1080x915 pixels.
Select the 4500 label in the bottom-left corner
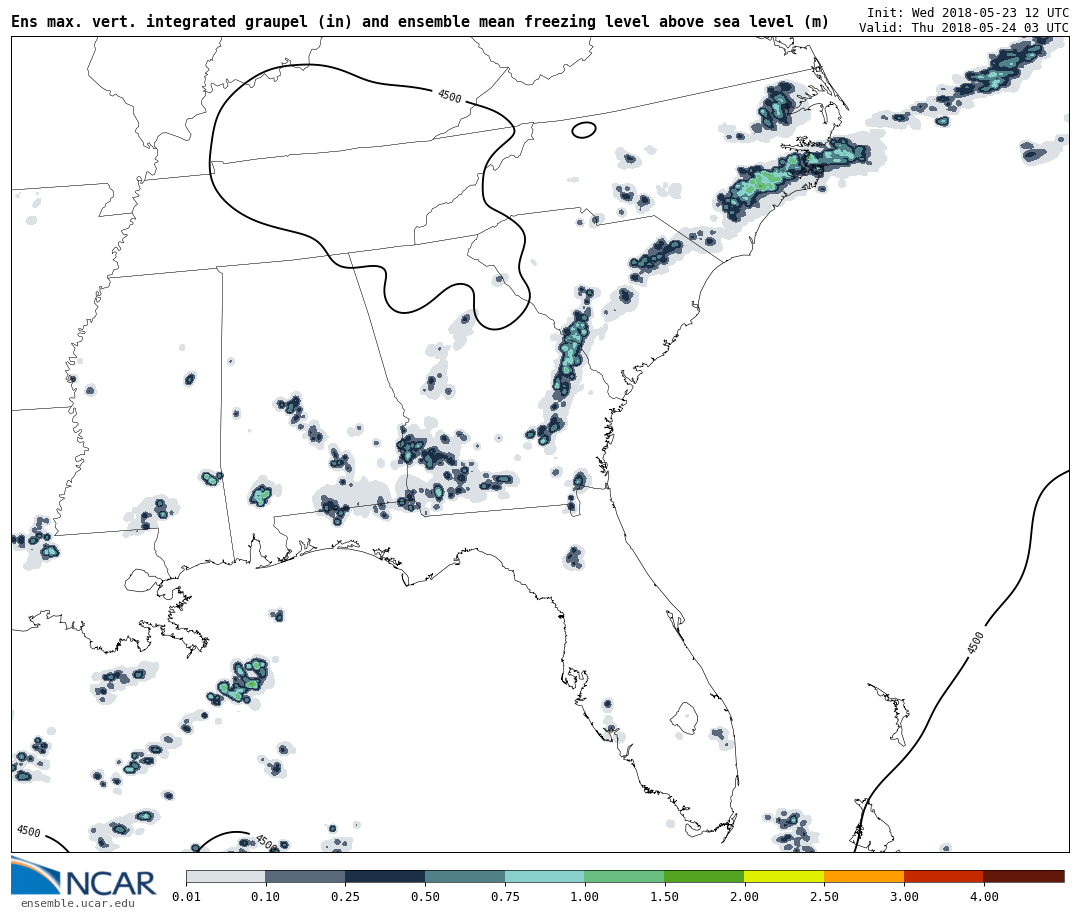(28, 831)
